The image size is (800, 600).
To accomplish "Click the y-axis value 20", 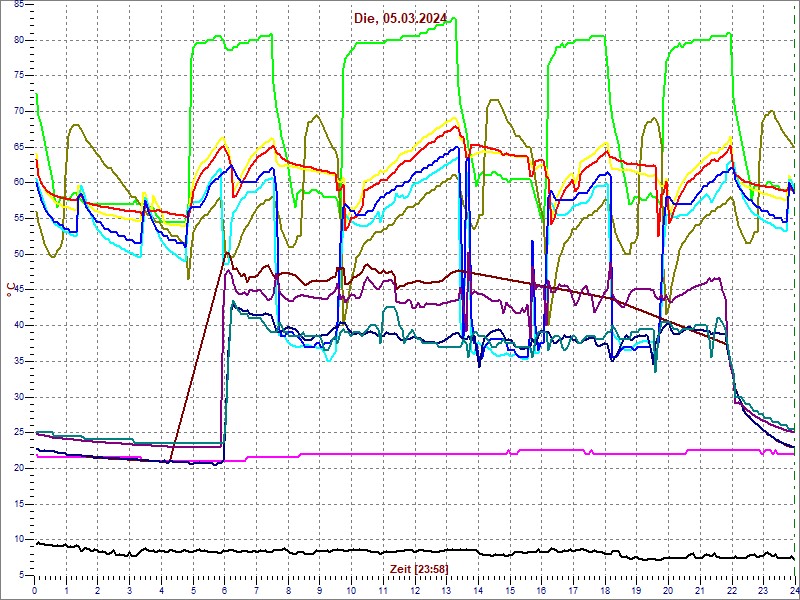I will coord(18,468).
